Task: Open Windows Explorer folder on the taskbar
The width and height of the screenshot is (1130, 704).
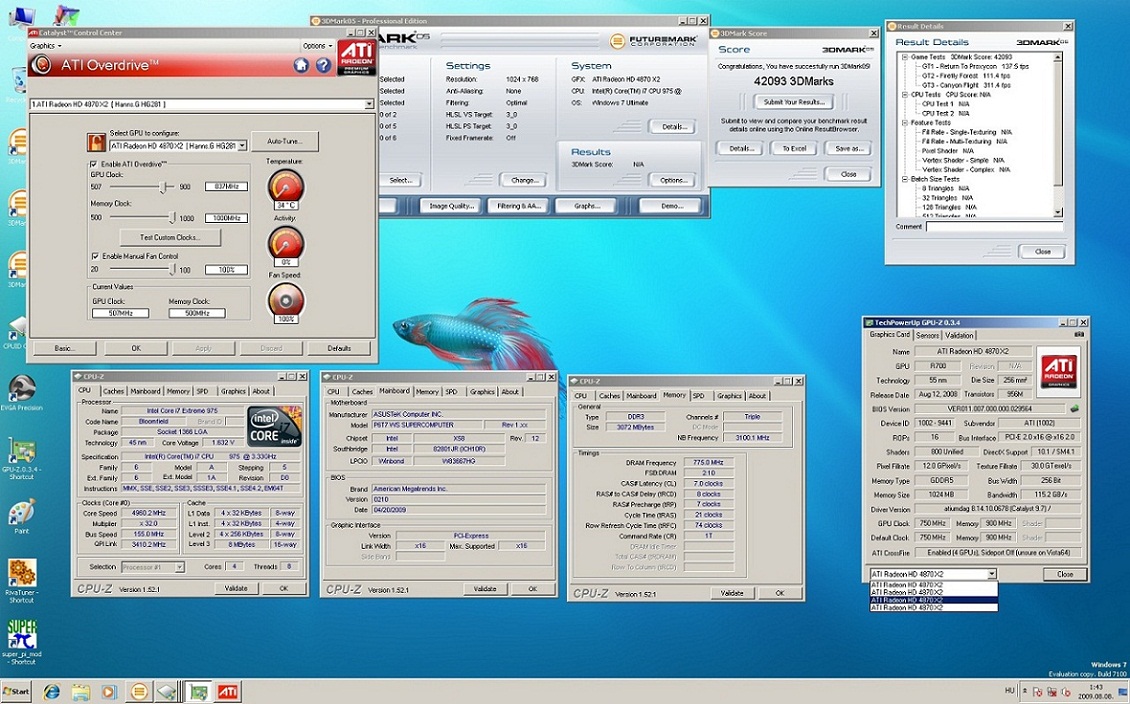Action: pyautogui.click(x=80, y=692)
